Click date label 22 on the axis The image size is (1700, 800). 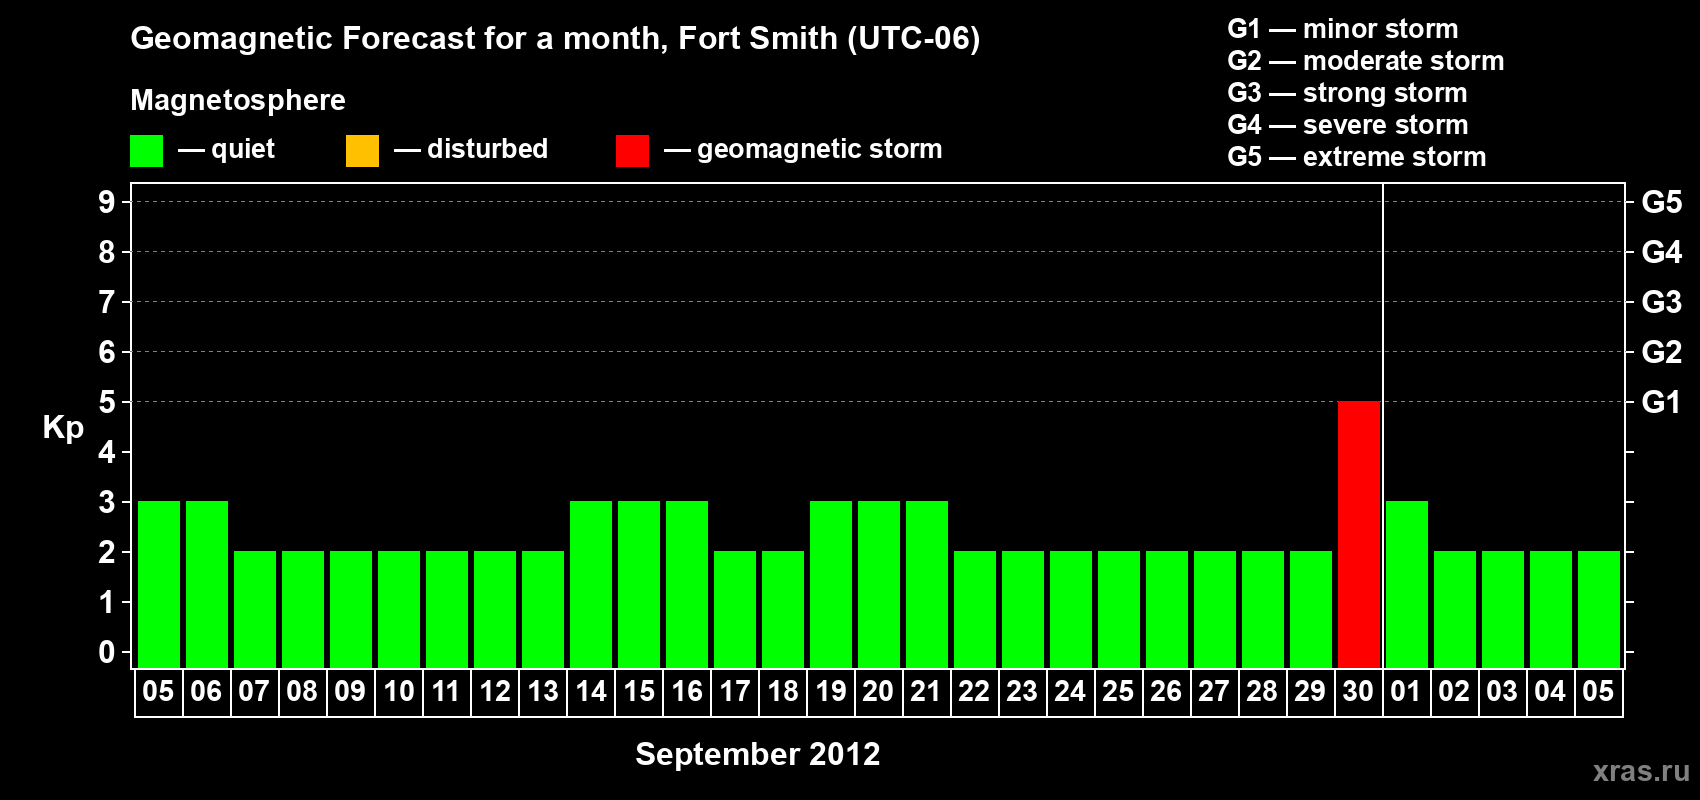pyautogui.click(x=974, y=692)
